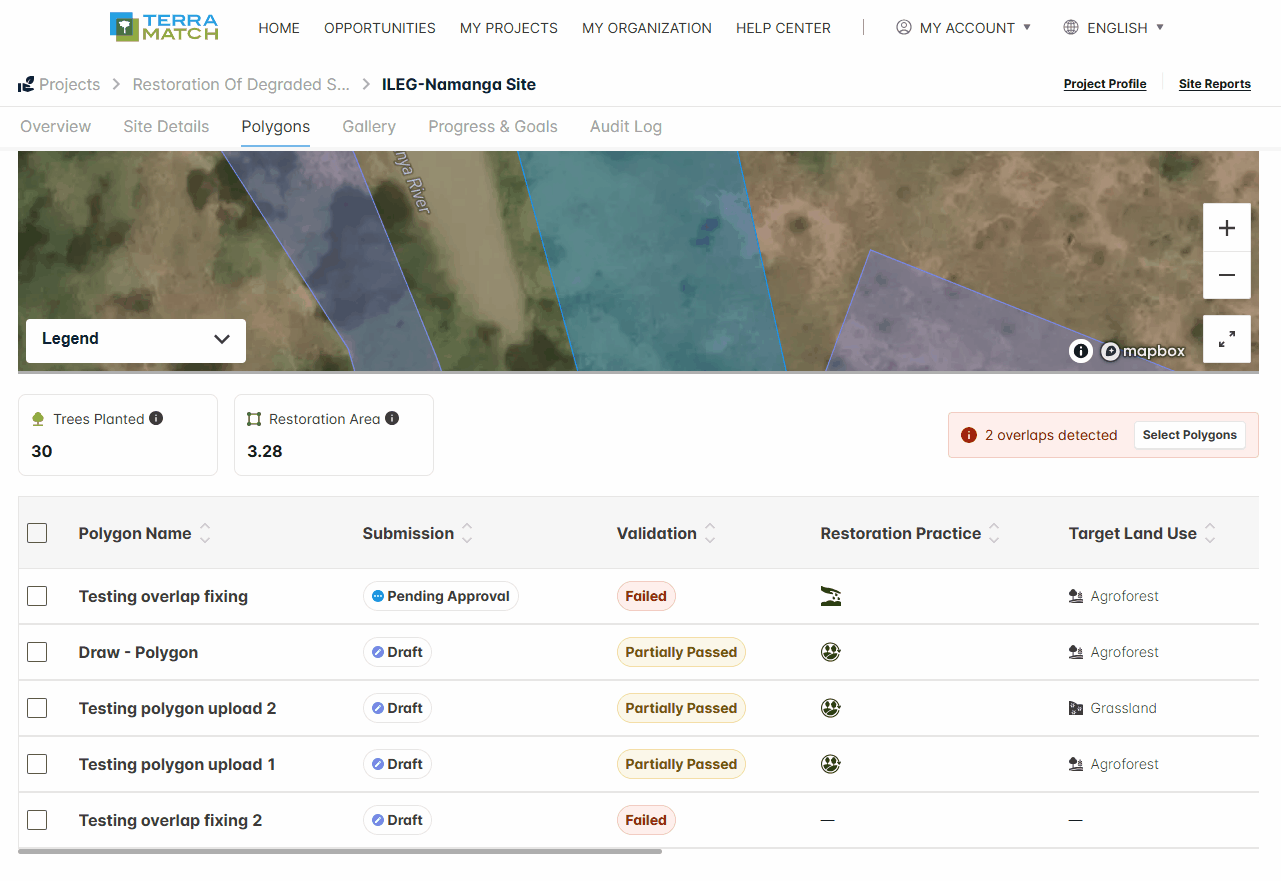1281x881 pixels.
Task: Click Partially Passed badge for Testing polygon upload 1
Action: tap(681, 764)
